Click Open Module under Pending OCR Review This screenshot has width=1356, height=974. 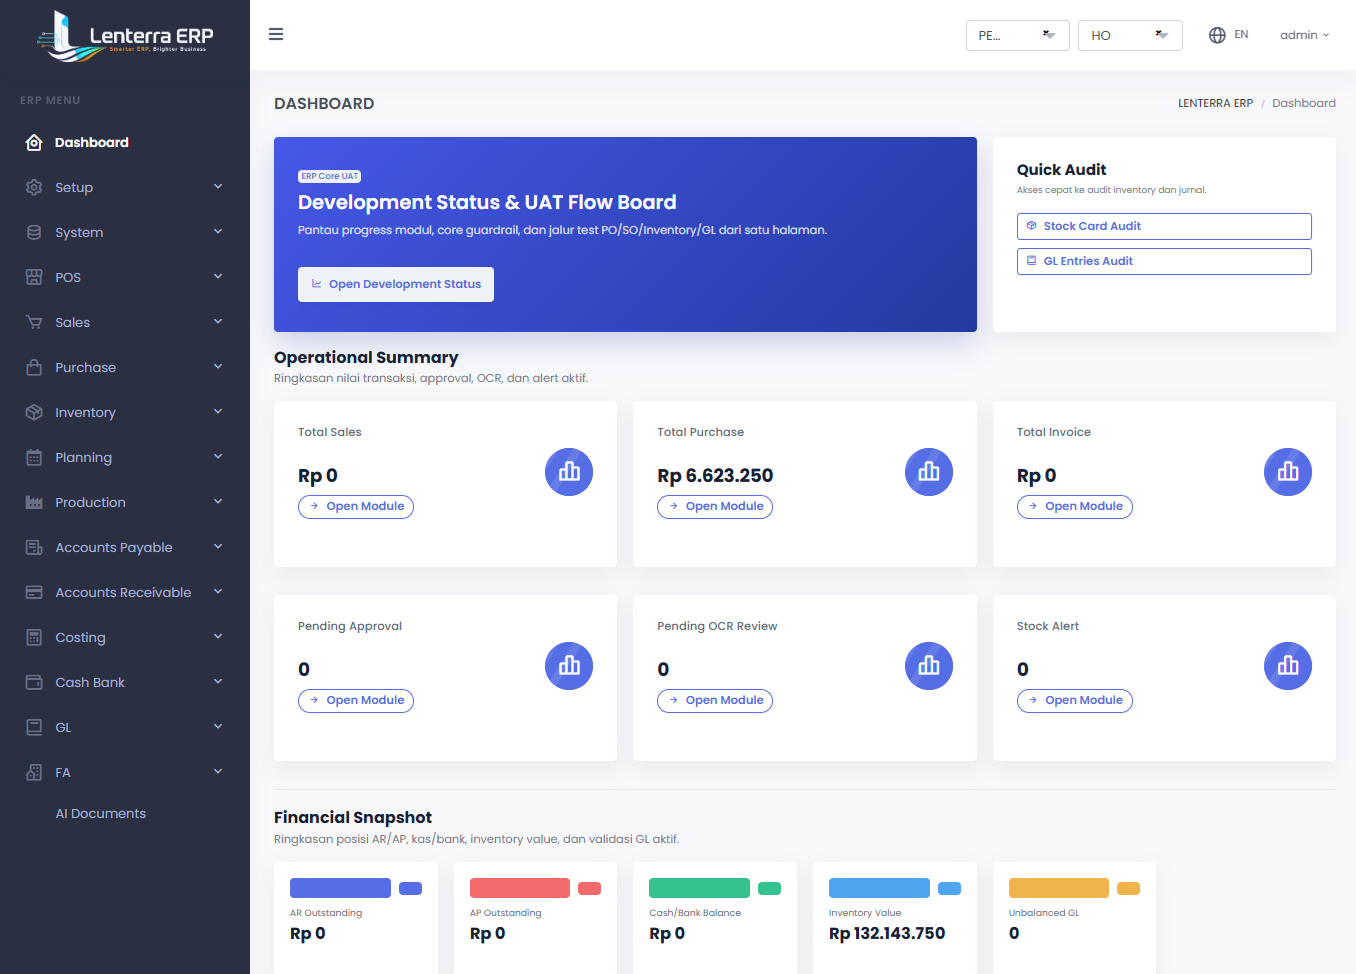pos(715,701)
